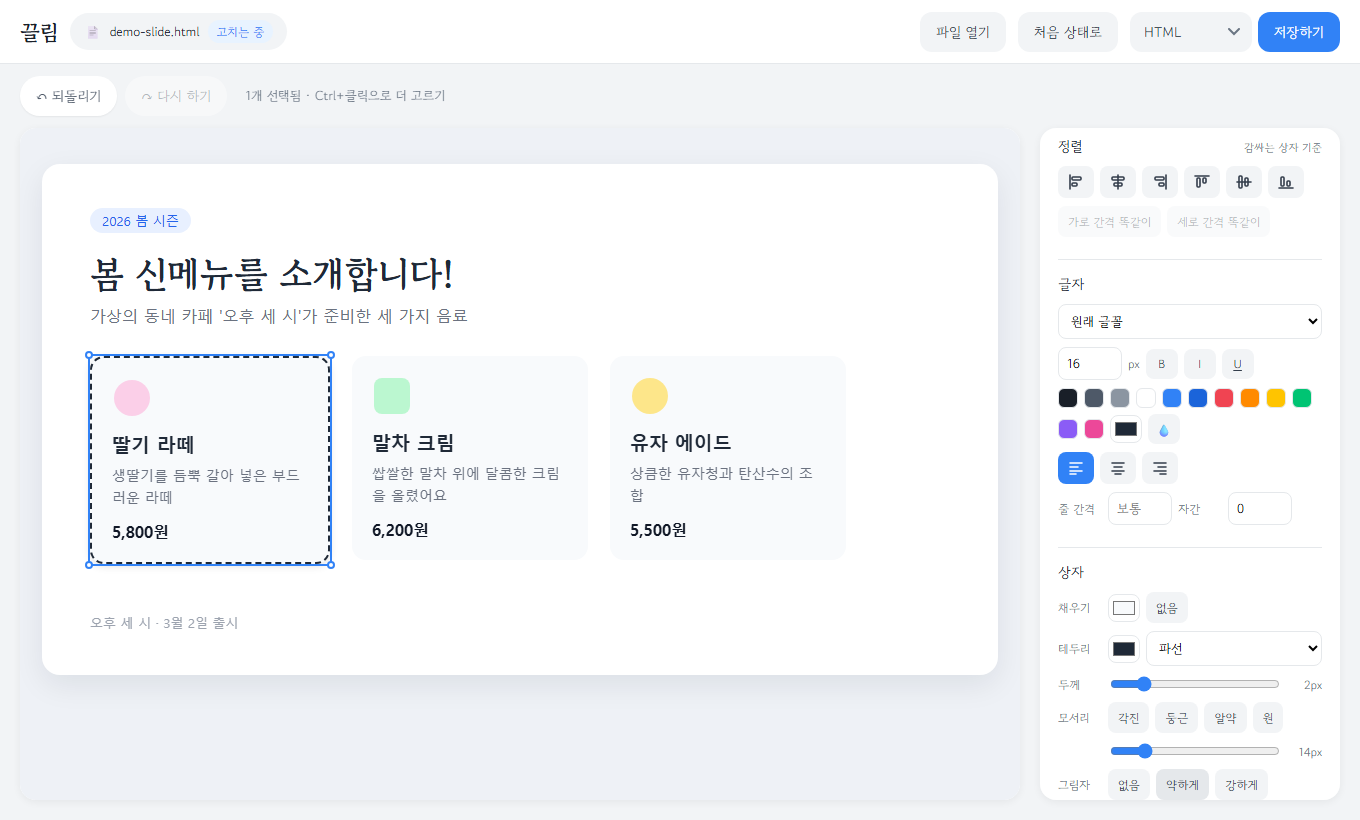Choose 알약 corner style

[1225, 718]
